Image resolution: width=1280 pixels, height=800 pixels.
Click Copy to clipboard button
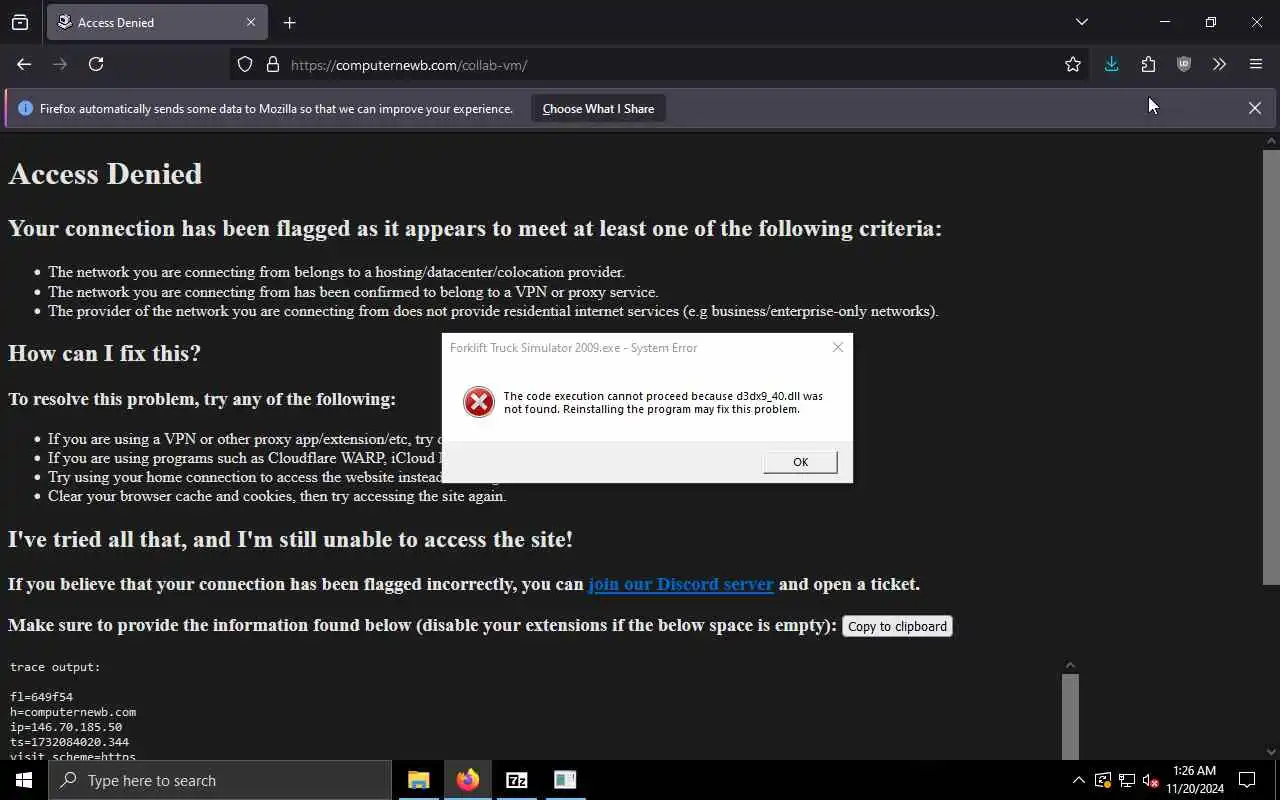897,626
